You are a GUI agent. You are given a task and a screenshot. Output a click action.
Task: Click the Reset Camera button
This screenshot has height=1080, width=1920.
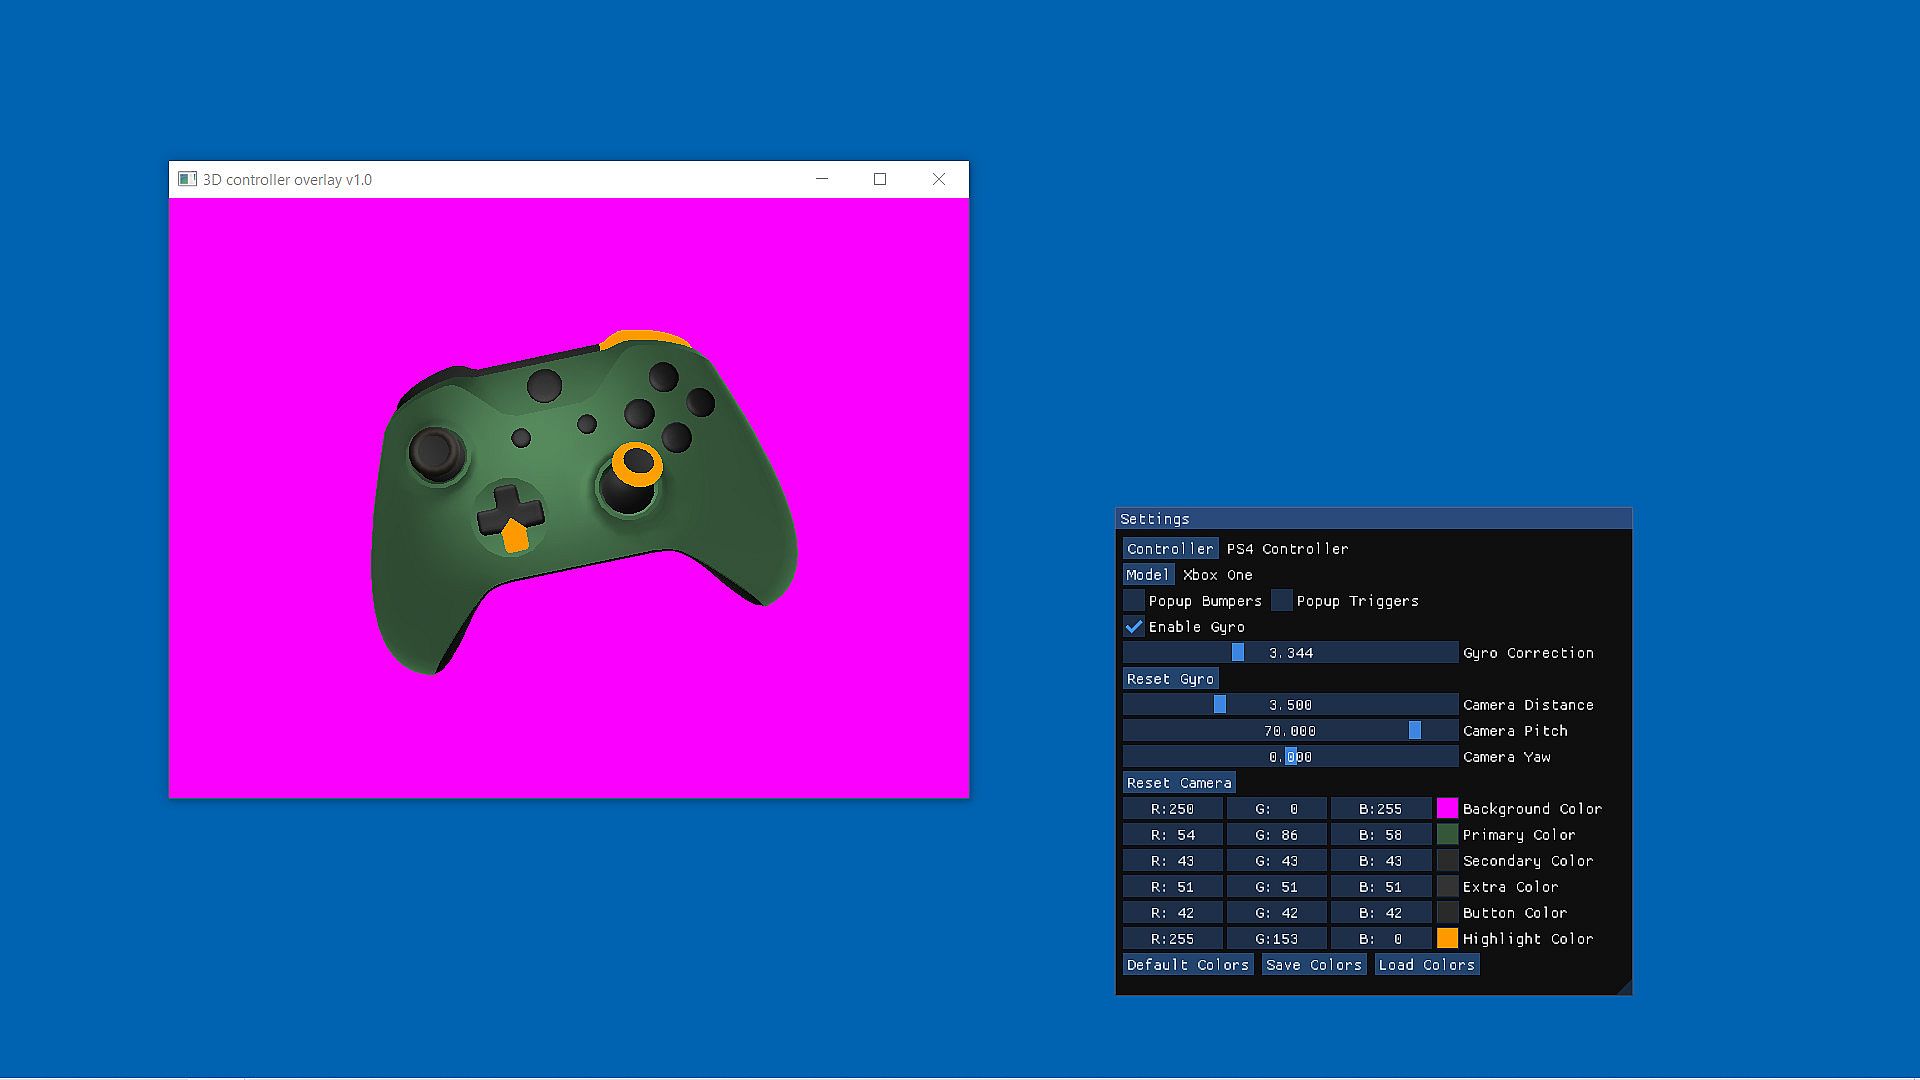[1178, 783]
